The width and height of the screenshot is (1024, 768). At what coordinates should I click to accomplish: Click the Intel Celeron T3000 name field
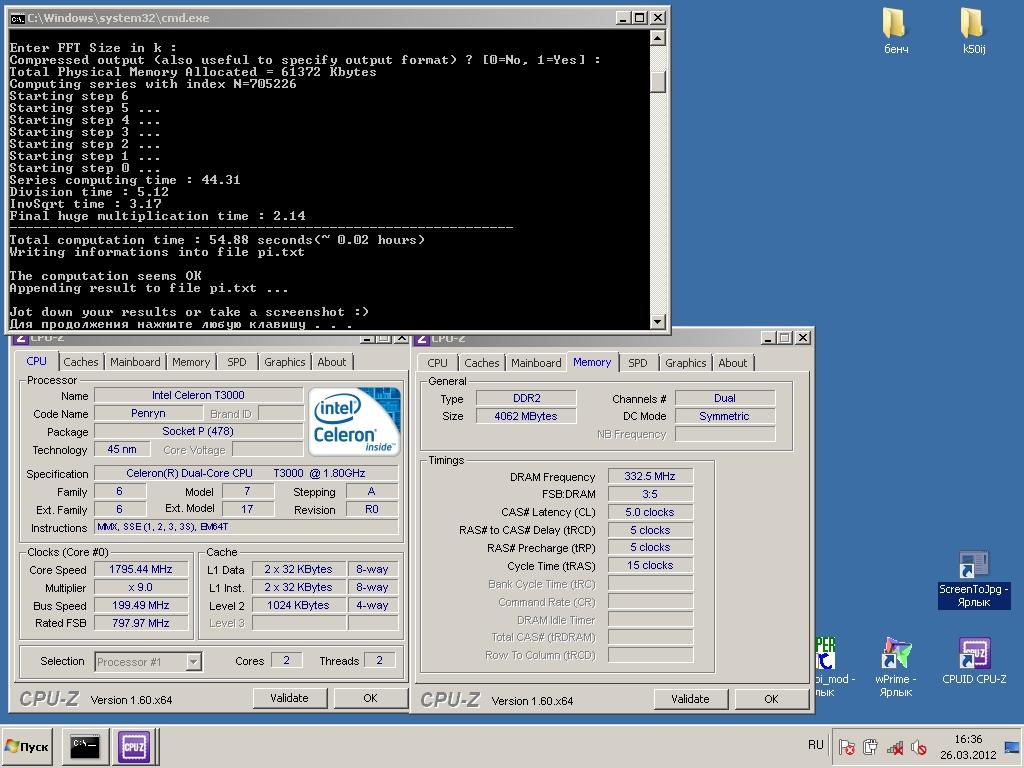199,395
